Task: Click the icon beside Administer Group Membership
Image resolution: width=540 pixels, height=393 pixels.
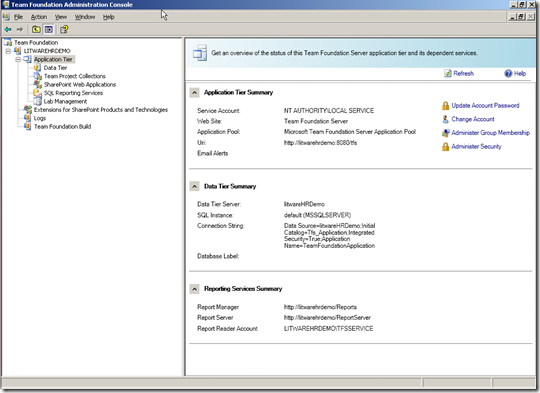Action: [x=445, y=133]
